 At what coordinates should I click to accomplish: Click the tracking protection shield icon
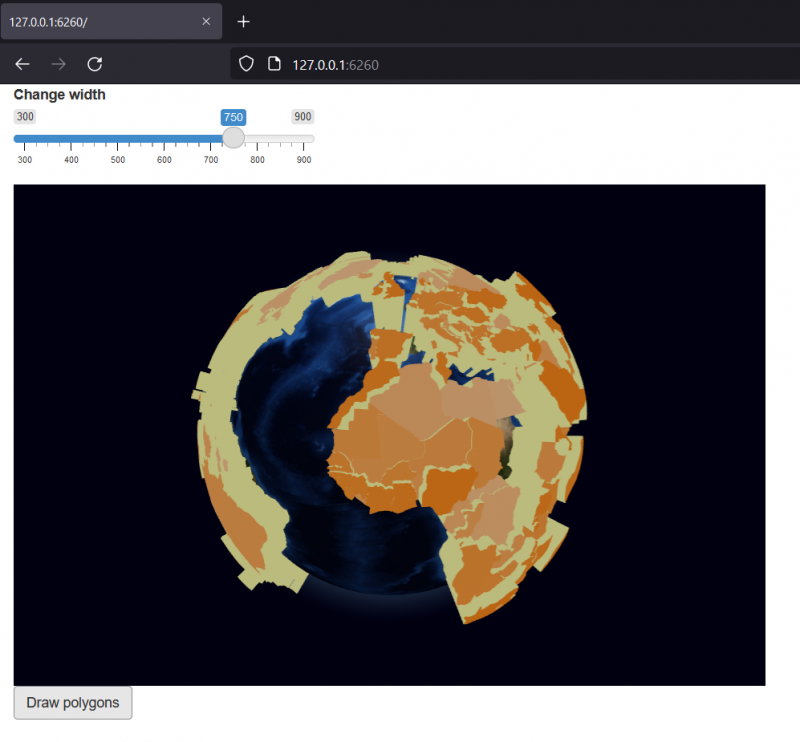[245, 64]
